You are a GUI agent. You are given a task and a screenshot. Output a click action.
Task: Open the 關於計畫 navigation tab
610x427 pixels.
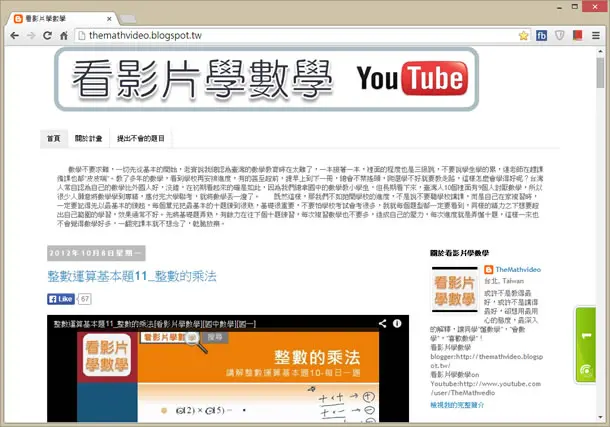[88, 138]
